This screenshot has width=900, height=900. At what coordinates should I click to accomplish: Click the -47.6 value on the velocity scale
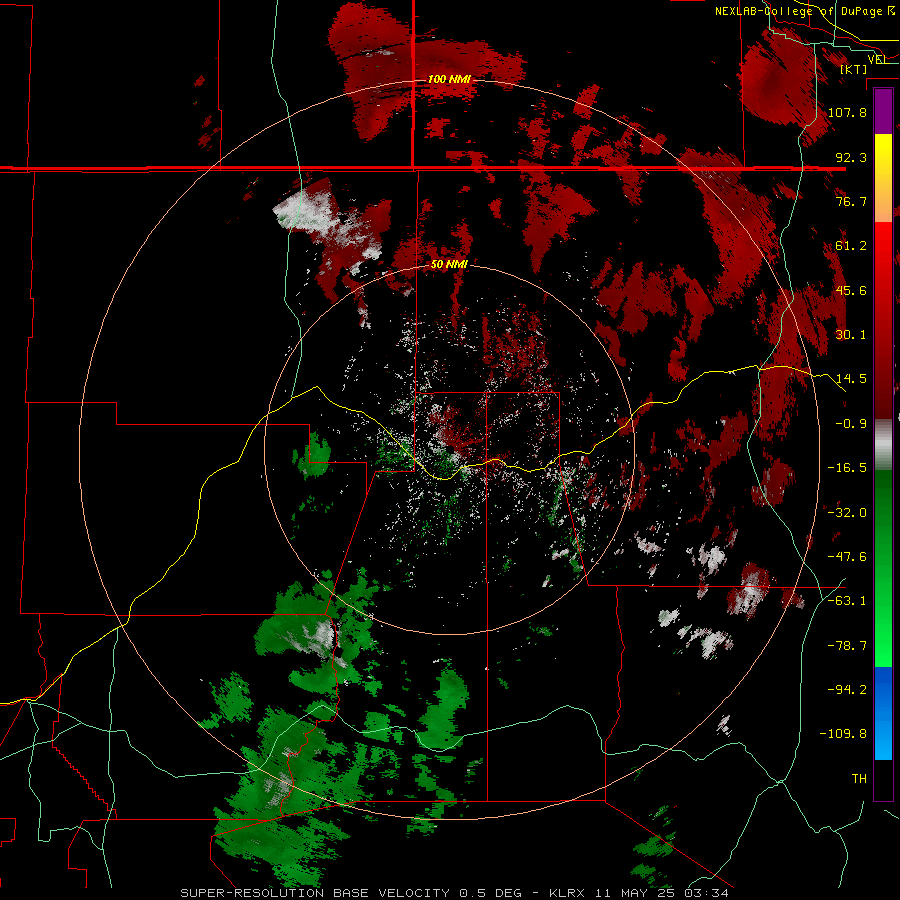pyautogui.click(x=847, y=557)
